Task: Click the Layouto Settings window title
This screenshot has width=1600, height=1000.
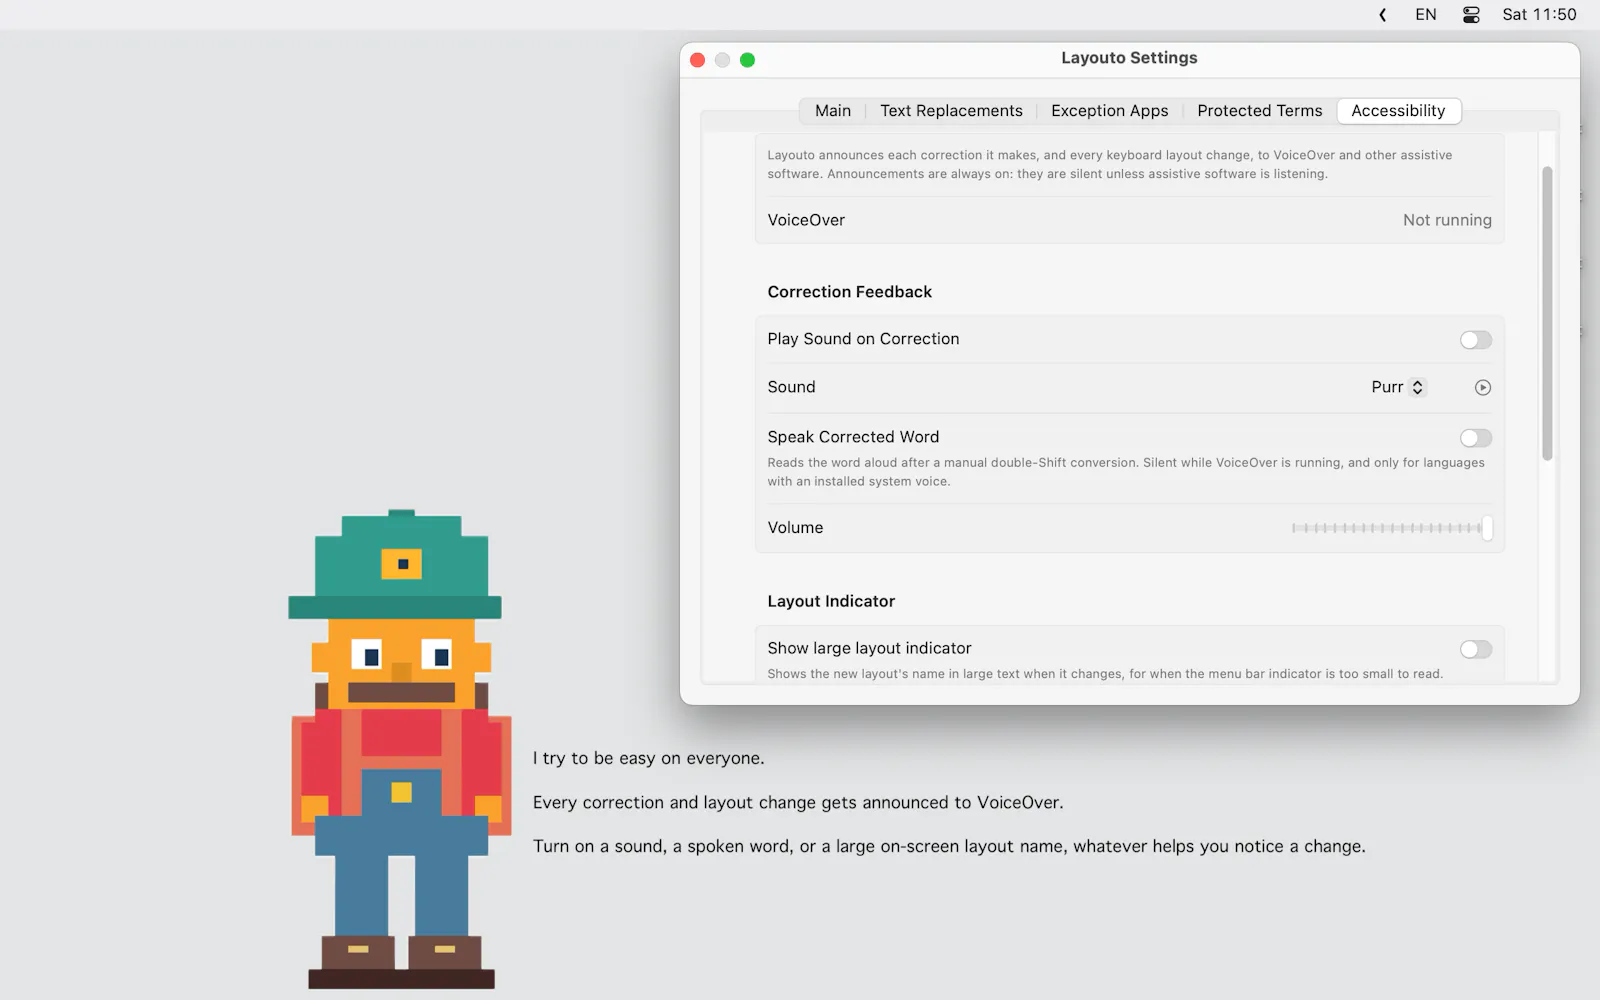Action: (x=1129, y=58)
